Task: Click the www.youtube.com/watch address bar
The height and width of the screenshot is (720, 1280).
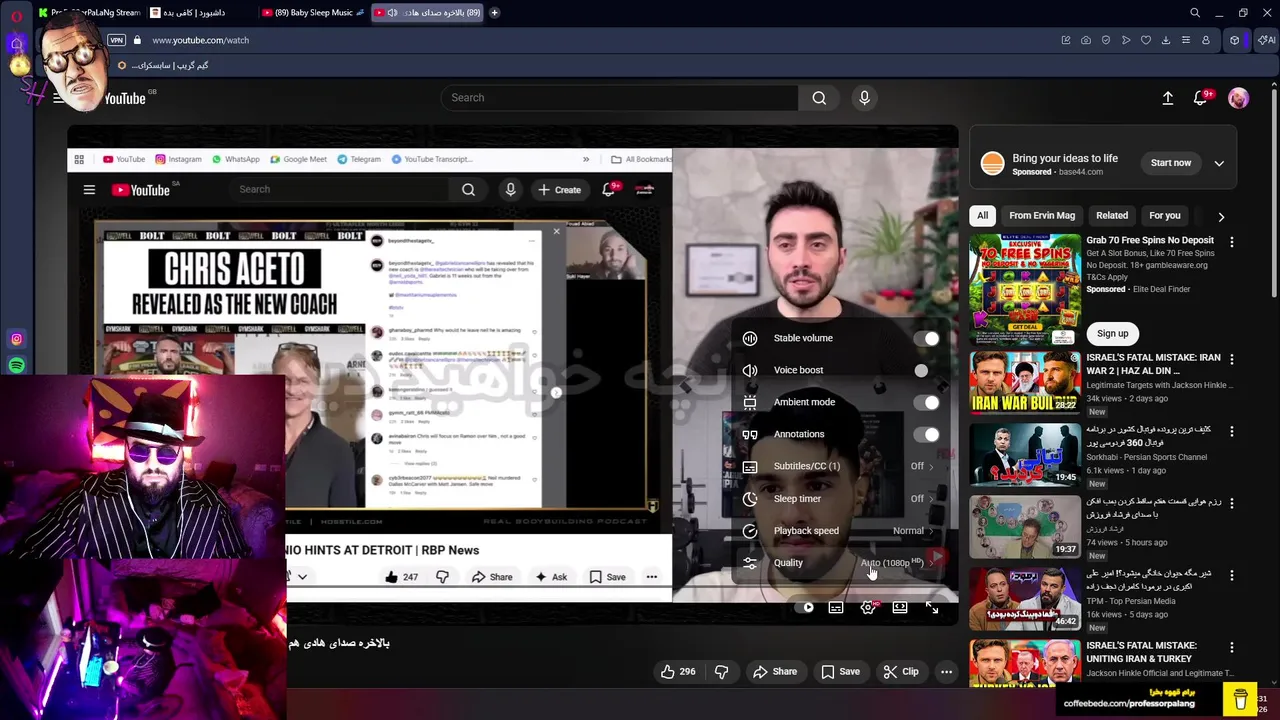Action: click(x=200, y=40)
